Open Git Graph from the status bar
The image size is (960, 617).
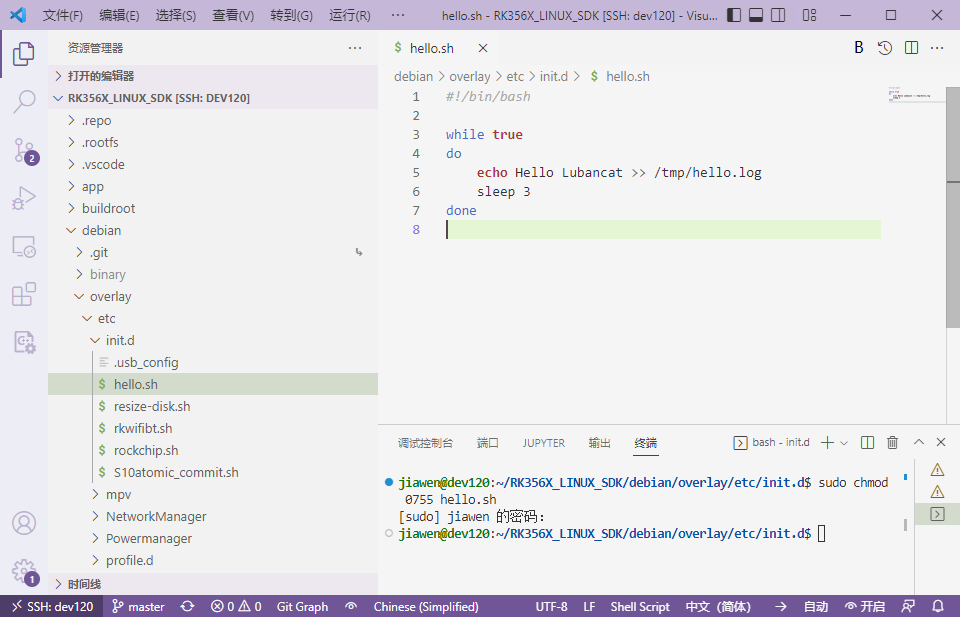[302, 606]
